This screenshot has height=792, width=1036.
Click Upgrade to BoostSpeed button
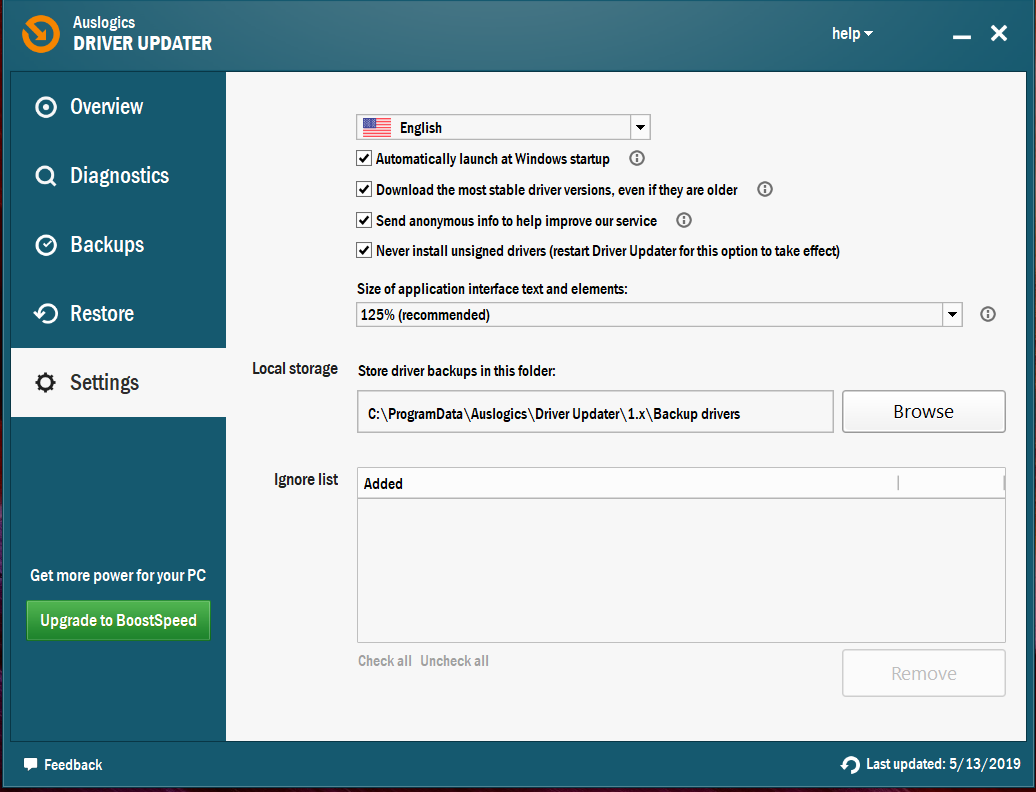118,620
